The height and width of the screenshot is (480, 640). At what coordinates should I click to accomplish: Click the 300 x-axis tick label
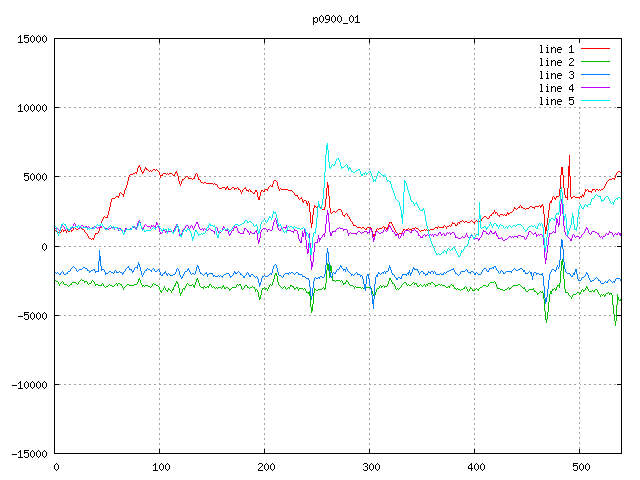click(370, 466)
